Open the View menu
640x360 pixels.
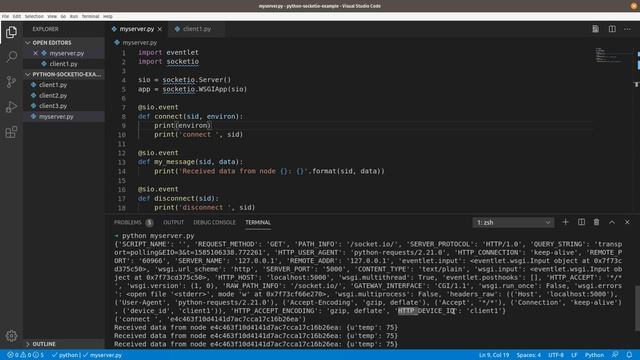[x=52, y=16]
